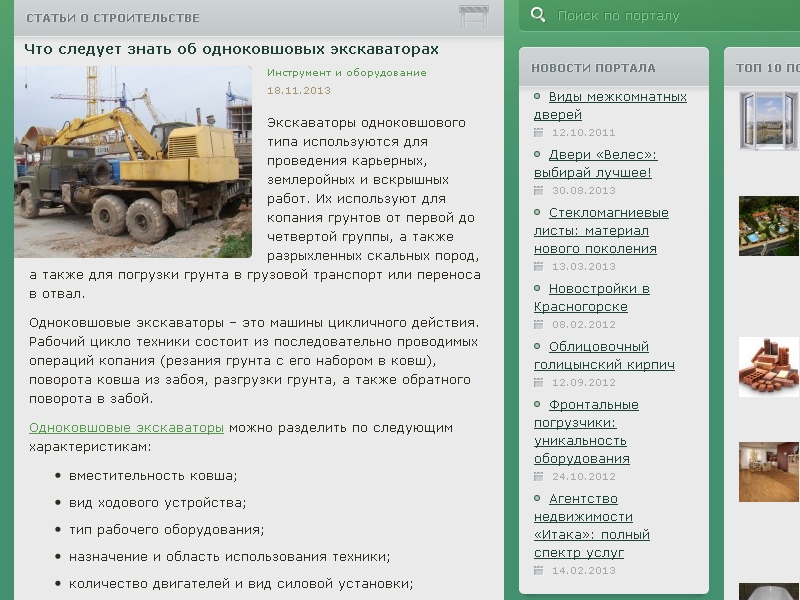Click calendar icon next to 14.02.2013
This screenshot has width=800, height=600.
coord(538,570)
